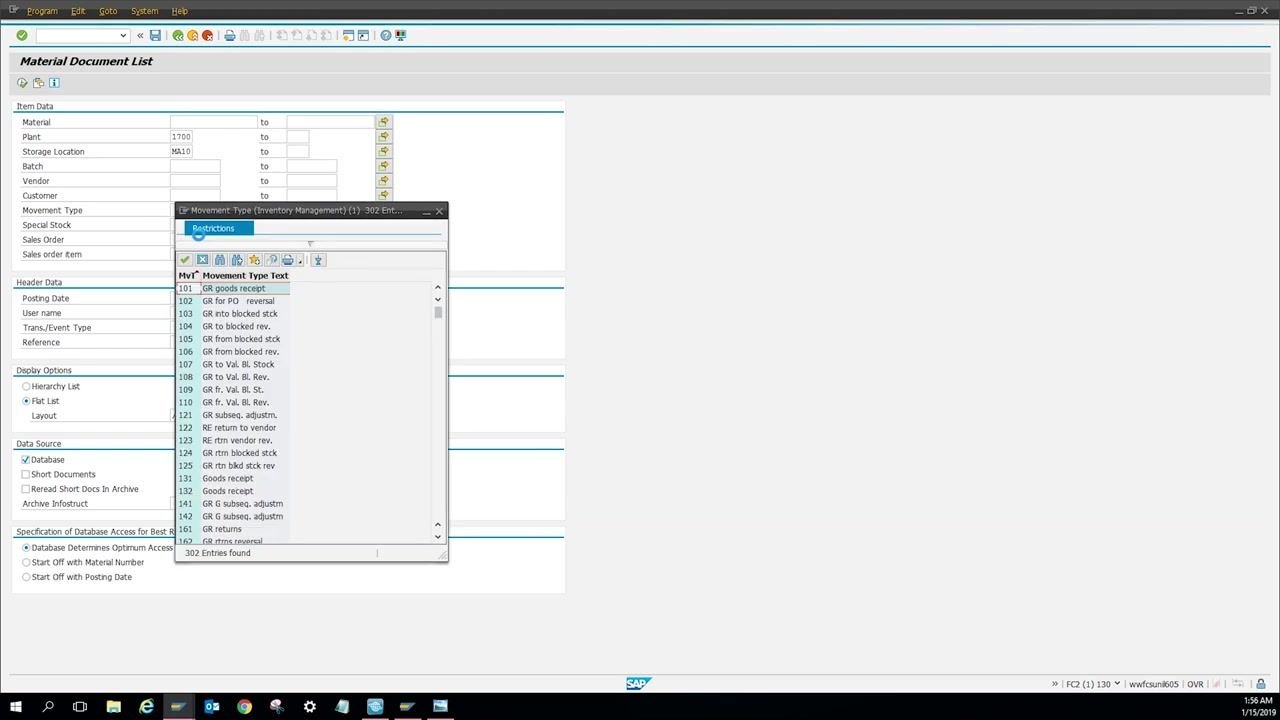1280x720 pixels.
Task: Click the green Enter checkmark in the toolbar
Action: click(x=22, y=35)
